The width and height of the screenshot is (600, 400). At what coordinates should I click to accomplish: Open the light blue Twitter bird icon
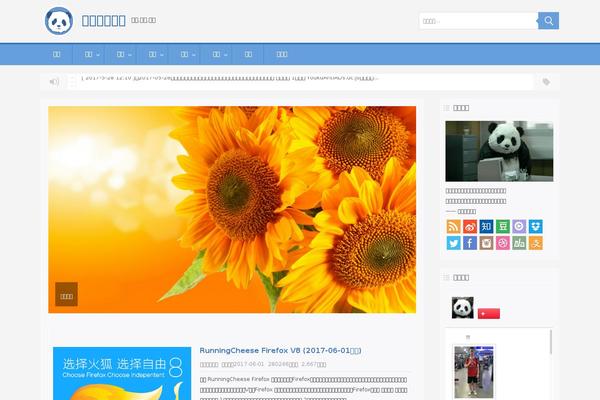click(453, 243)
